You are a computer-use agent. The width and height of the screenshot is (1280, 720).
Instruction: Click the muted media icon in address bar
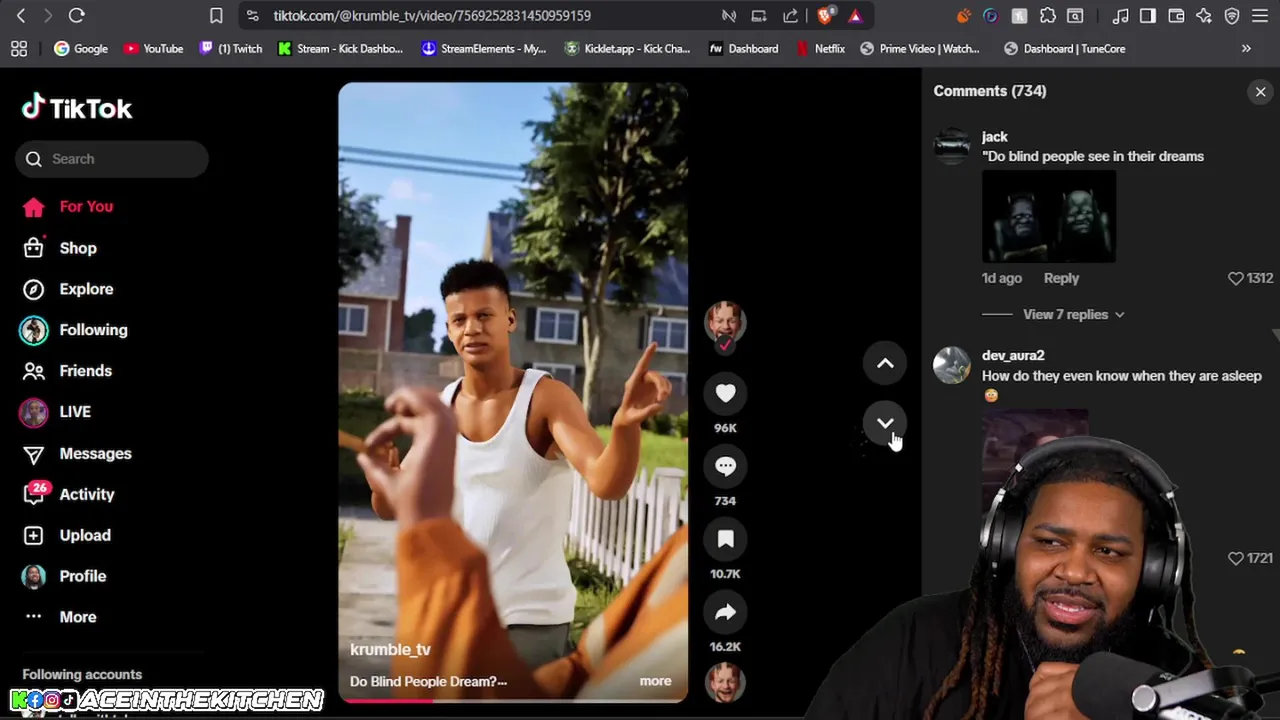coord(729,15)
